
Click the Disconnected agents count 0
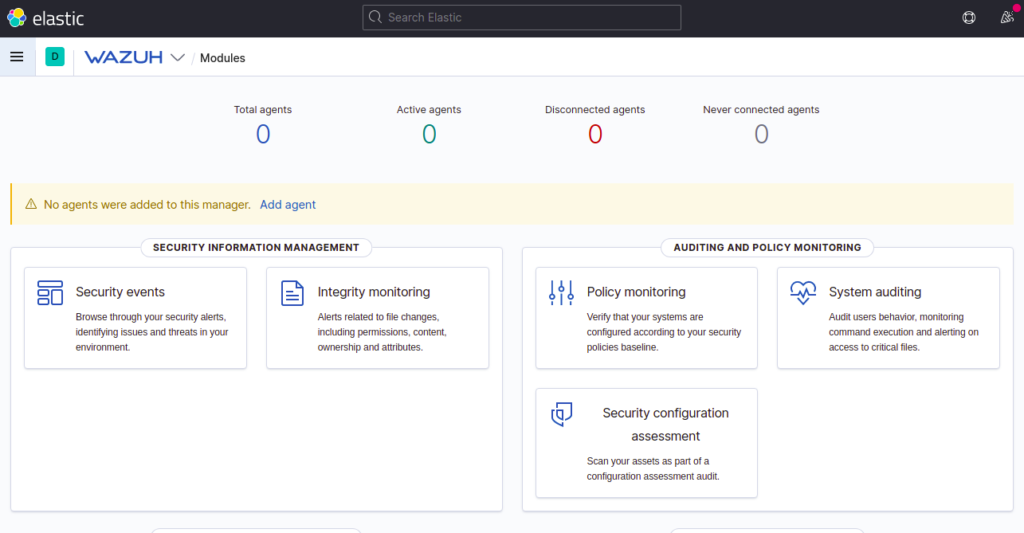(595, 135)
